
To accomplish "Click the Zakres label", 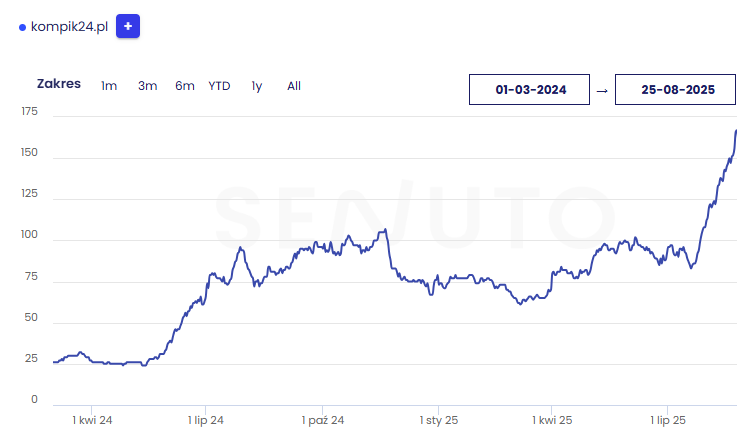I will 59,84.
